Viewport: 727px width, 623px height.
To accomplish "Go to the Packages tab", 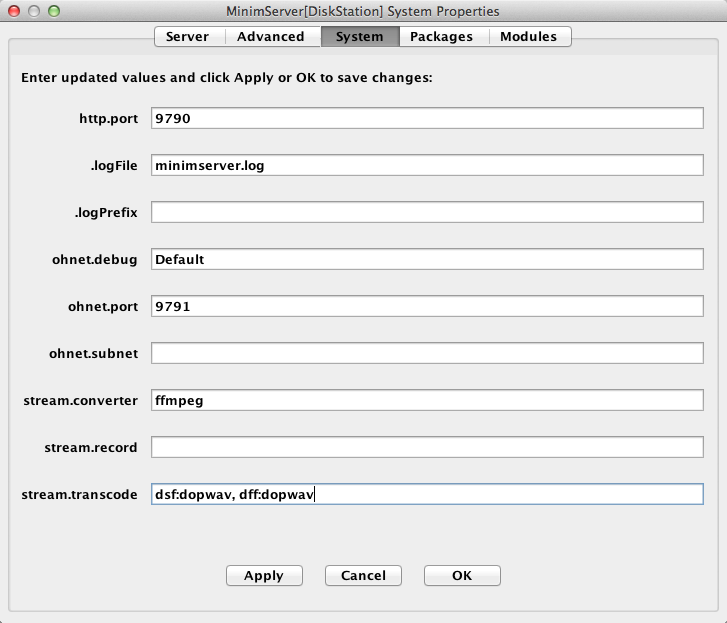I will tap(441, 37).
